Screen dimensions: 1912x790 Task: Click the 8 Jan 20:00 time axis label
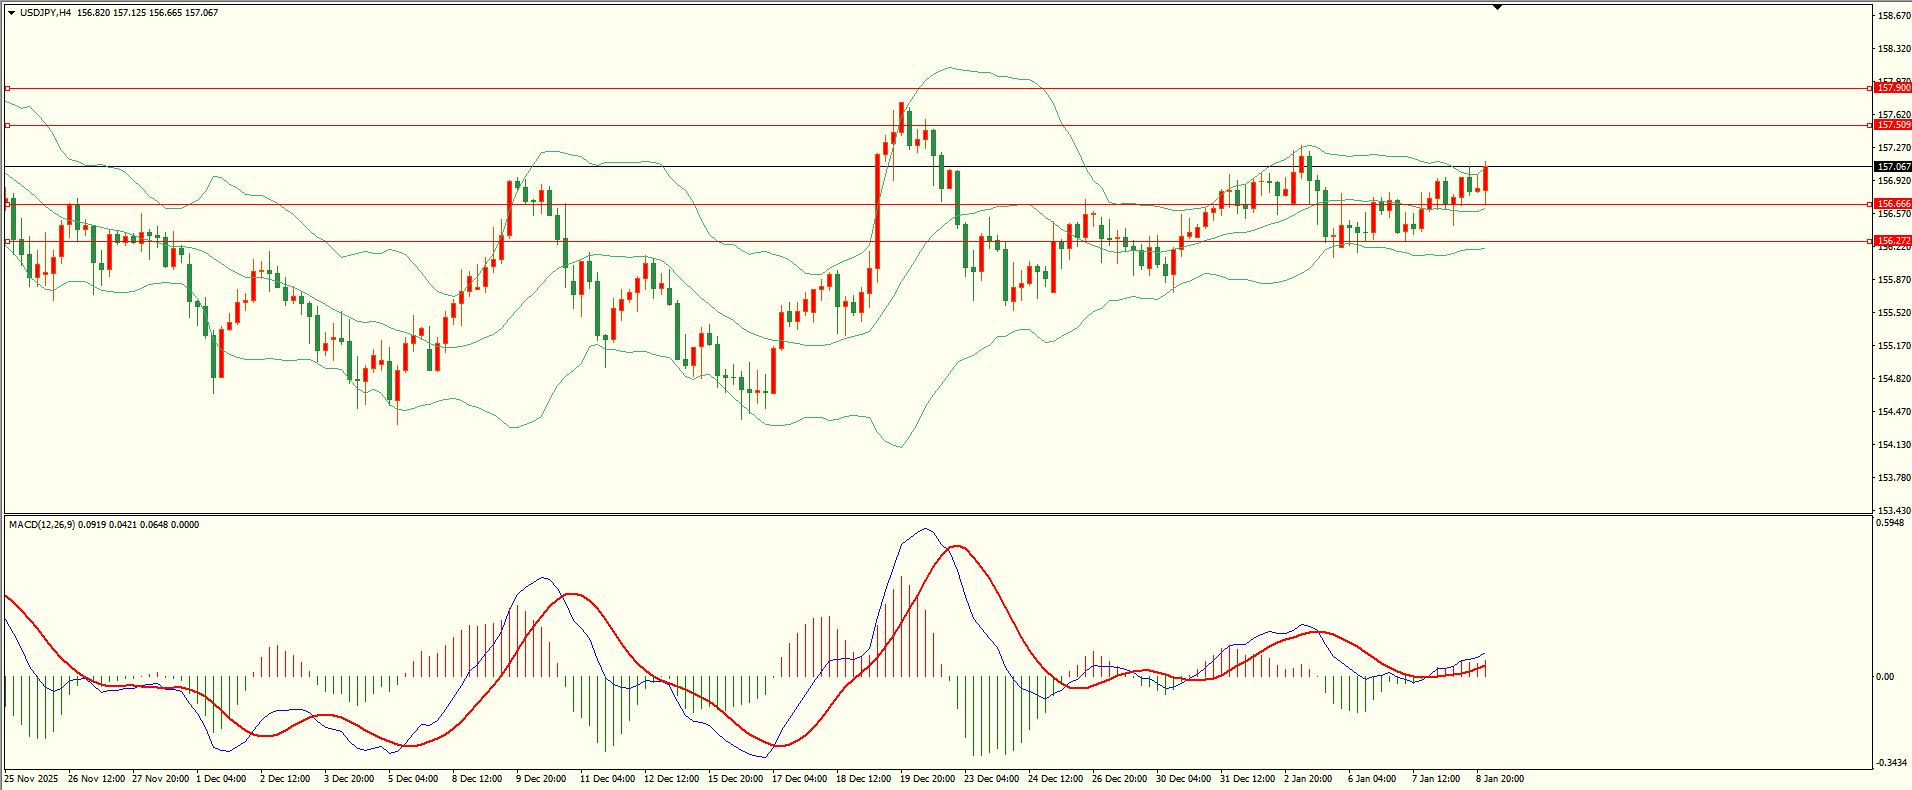pyautogui.click(x=1500, y=779)
